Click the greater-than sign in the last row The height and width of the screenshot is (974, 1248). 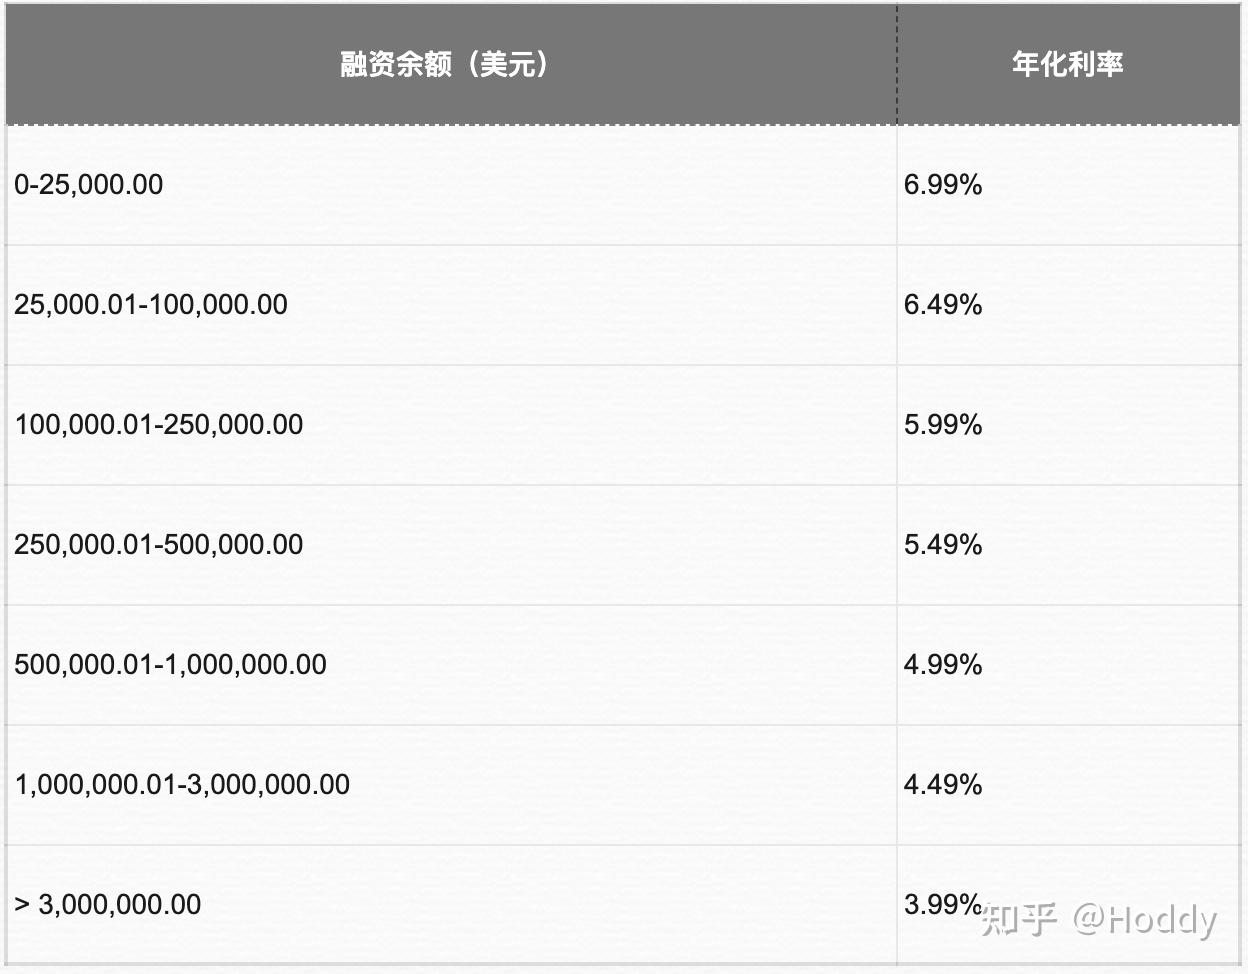[x=22, y=905]
